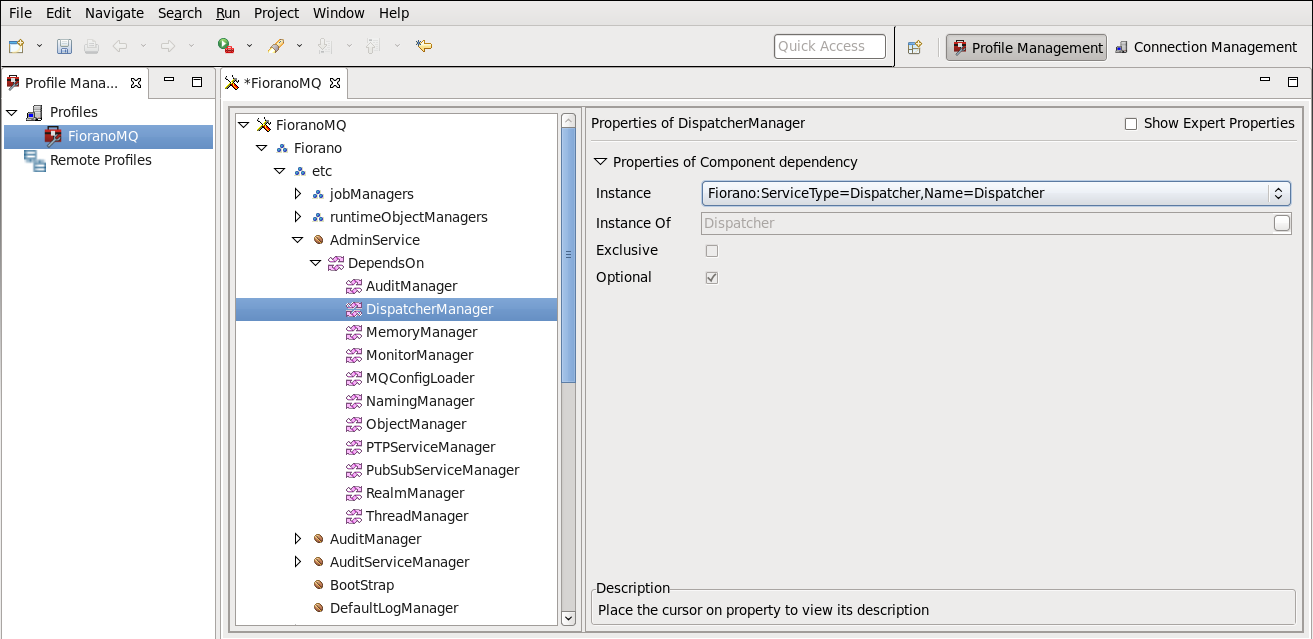1313x639 pixels.
Task: Click the RealmManager dependency icon
Action: click(354, 493)
